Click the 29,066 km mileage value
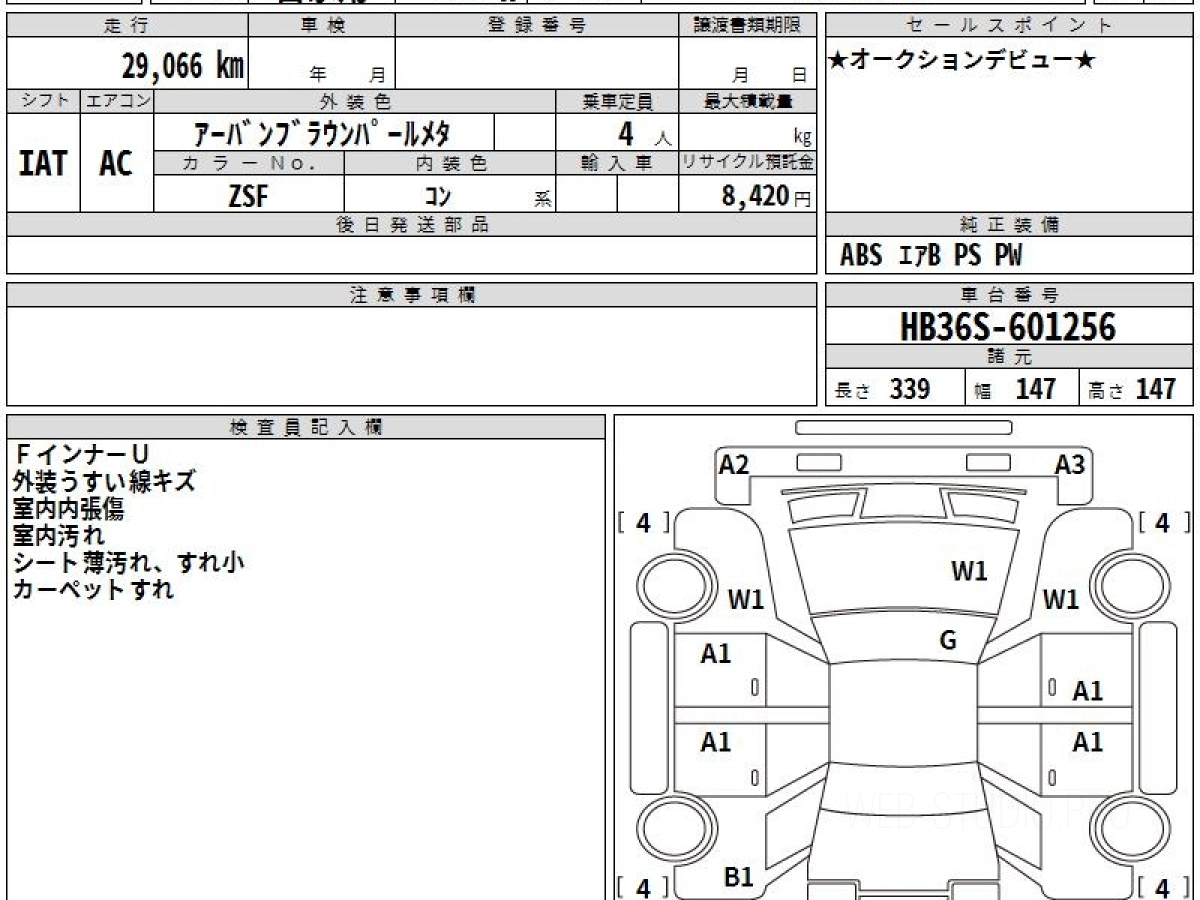 point(182,67)
